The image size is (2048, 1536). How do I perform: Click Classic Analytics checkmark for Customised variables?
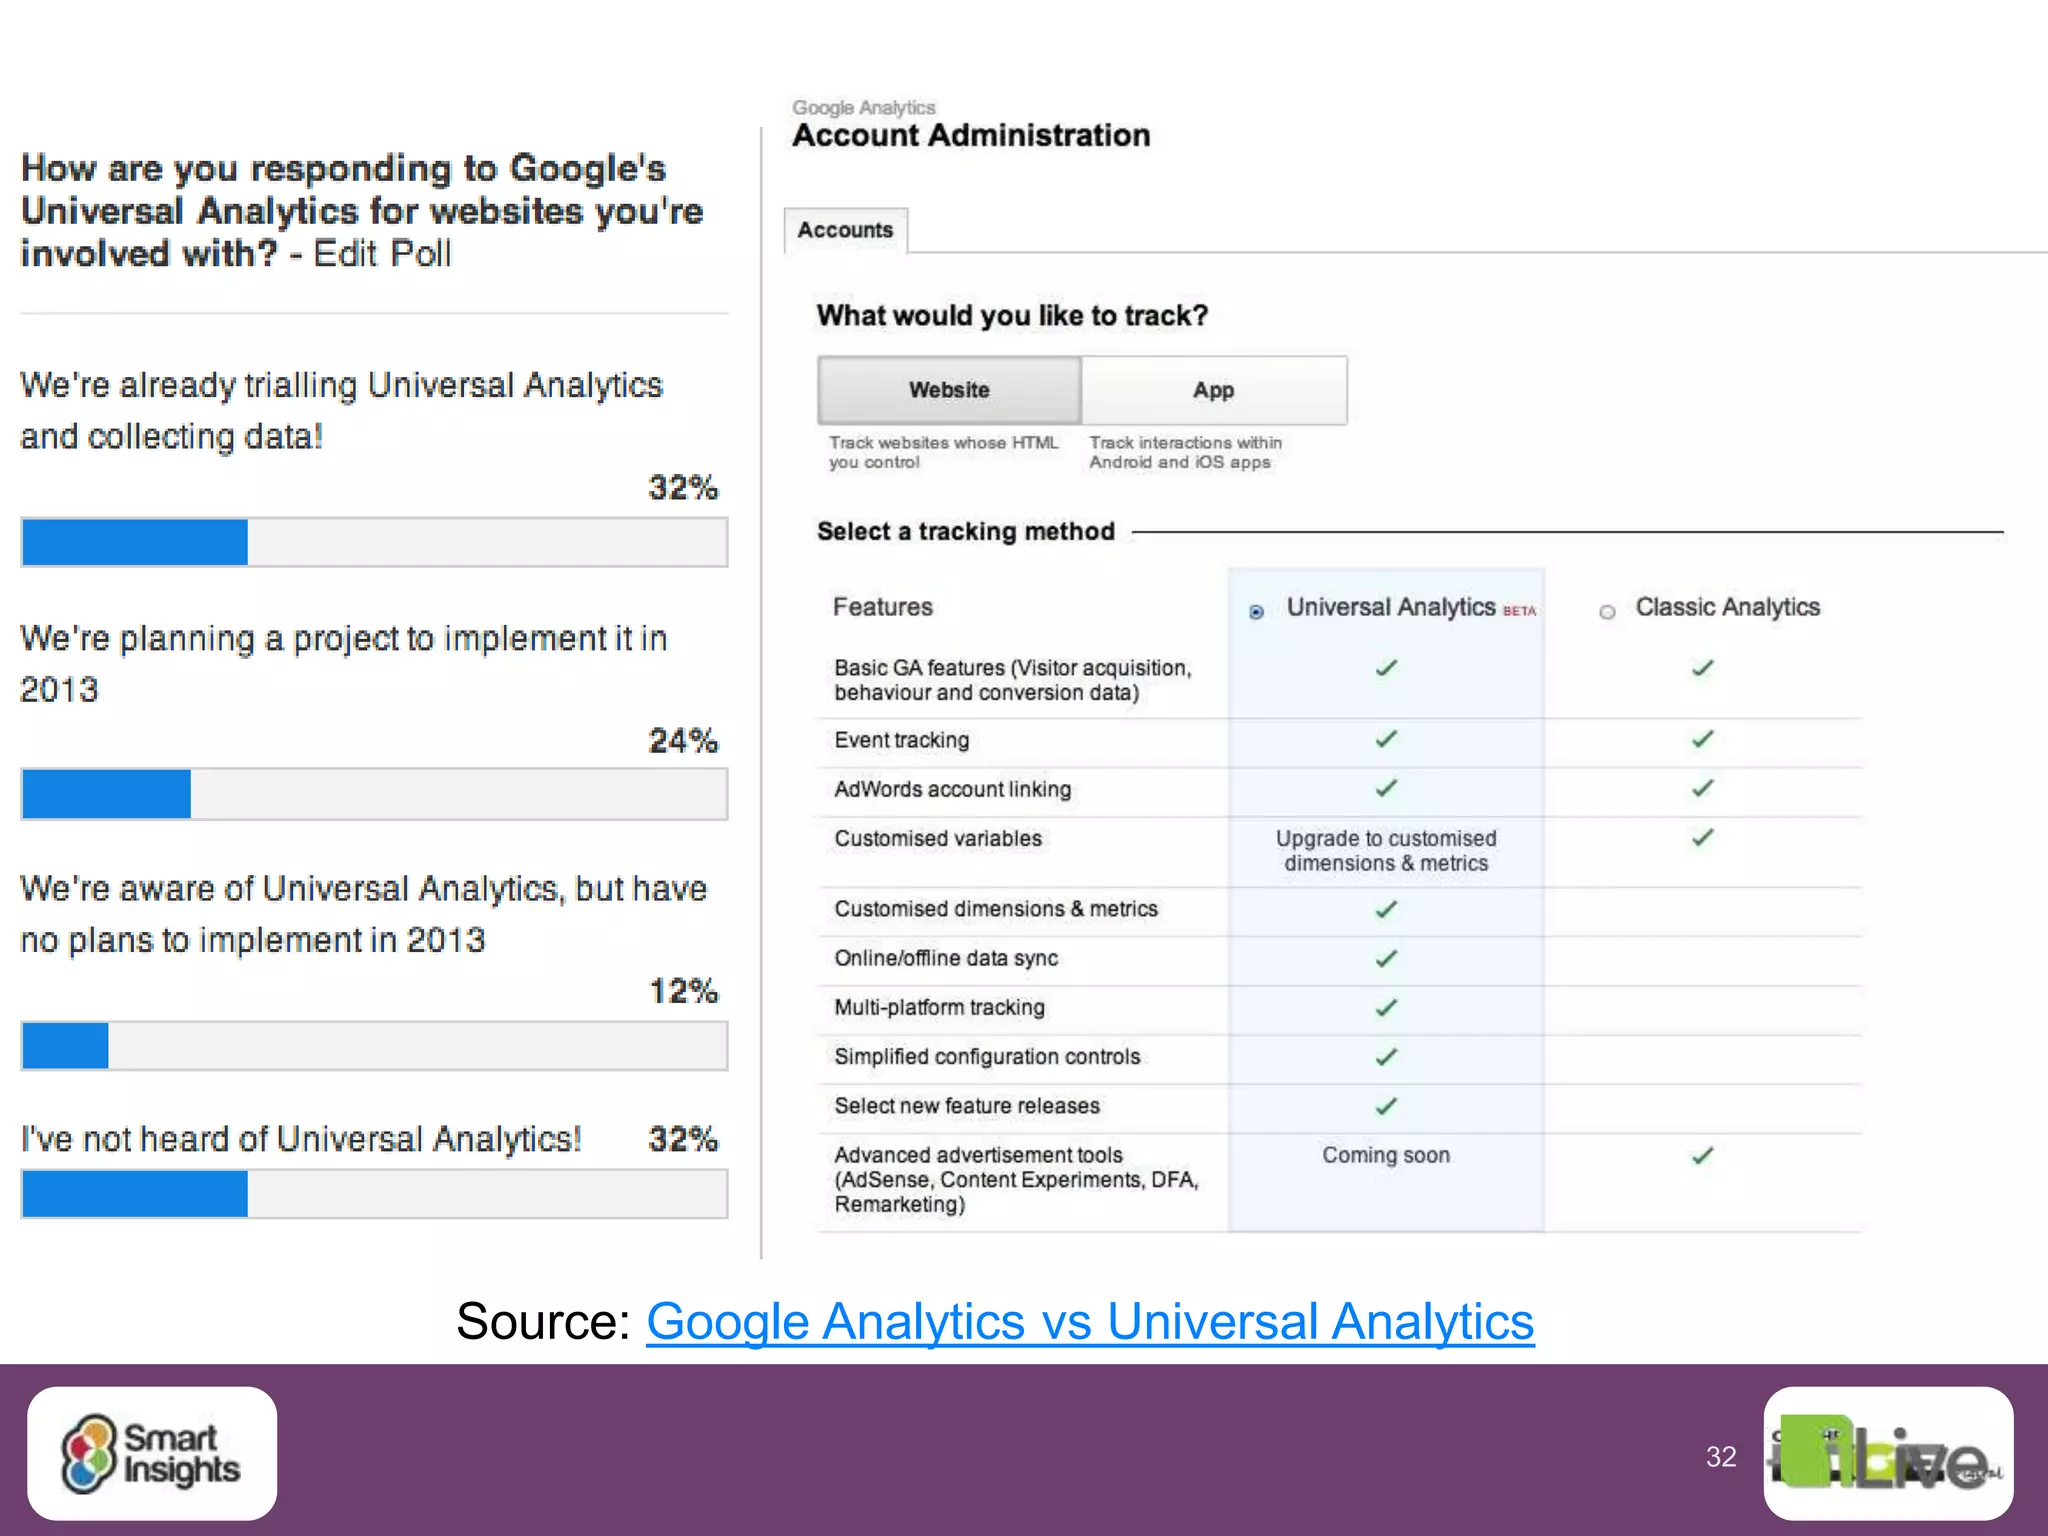[1703, 838]
